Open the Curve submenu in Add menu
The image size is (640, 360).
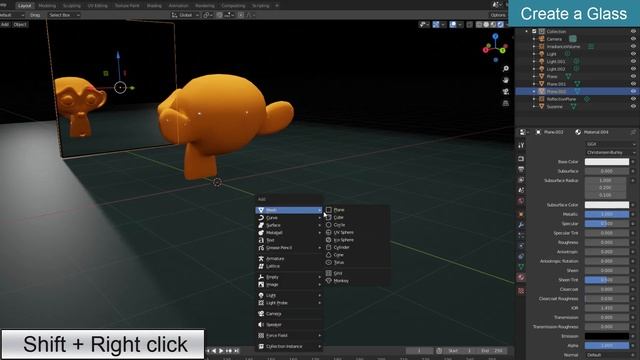pos(289,218)
